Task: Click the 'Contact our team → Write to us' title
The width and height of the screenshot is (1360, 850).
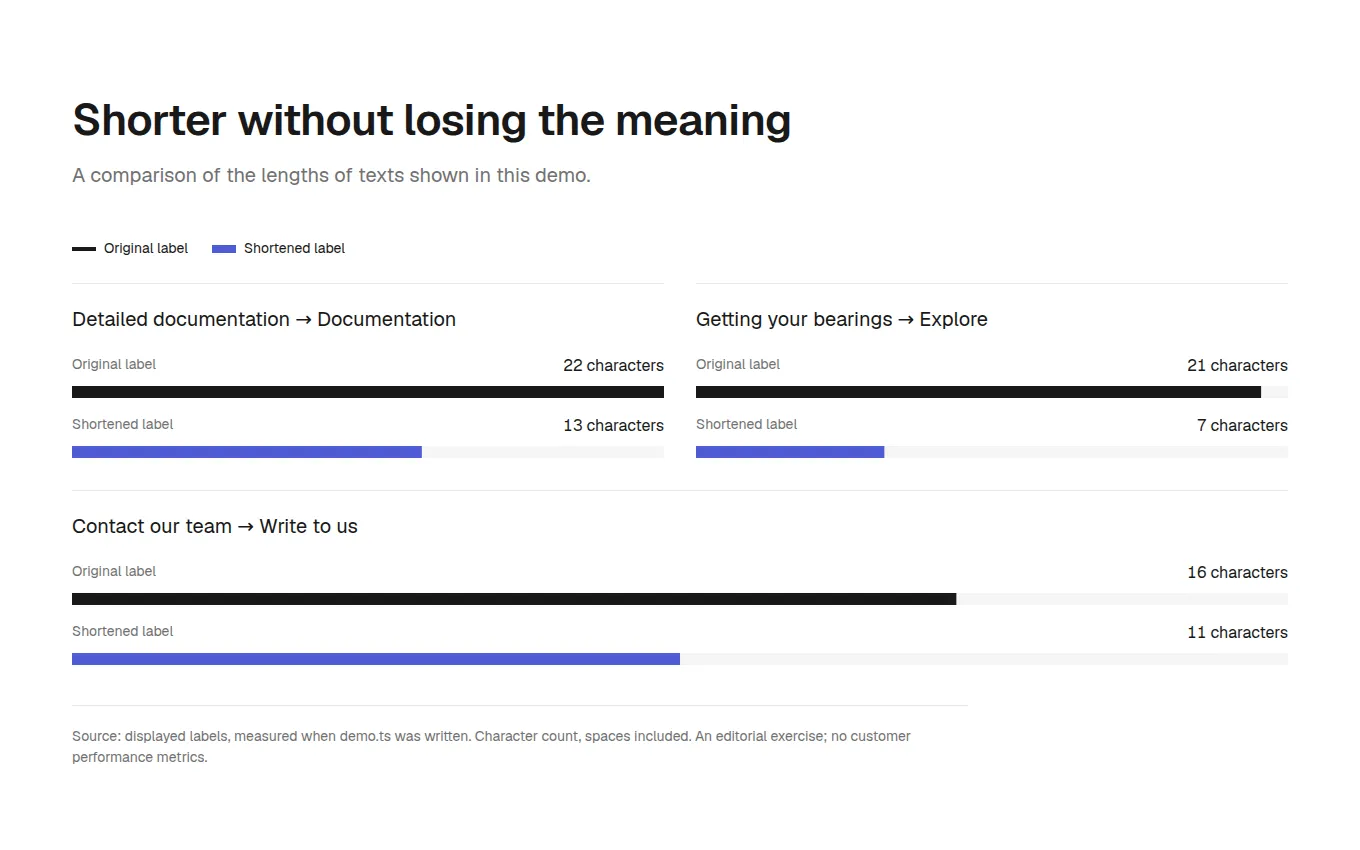Action: (215, 526)
